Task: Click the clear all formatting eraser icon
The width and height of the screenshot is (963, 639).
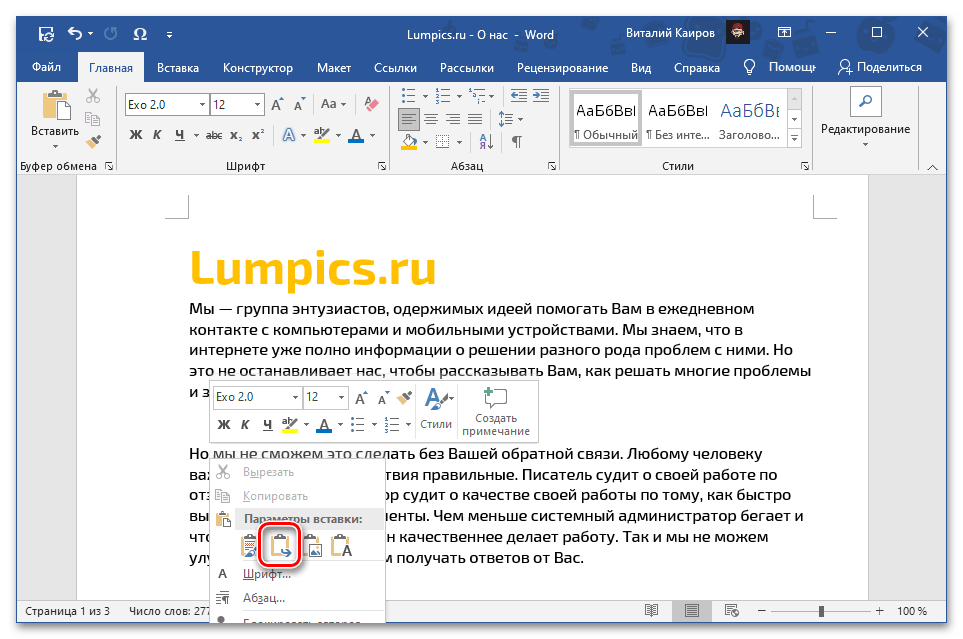Action: [372, 104]
